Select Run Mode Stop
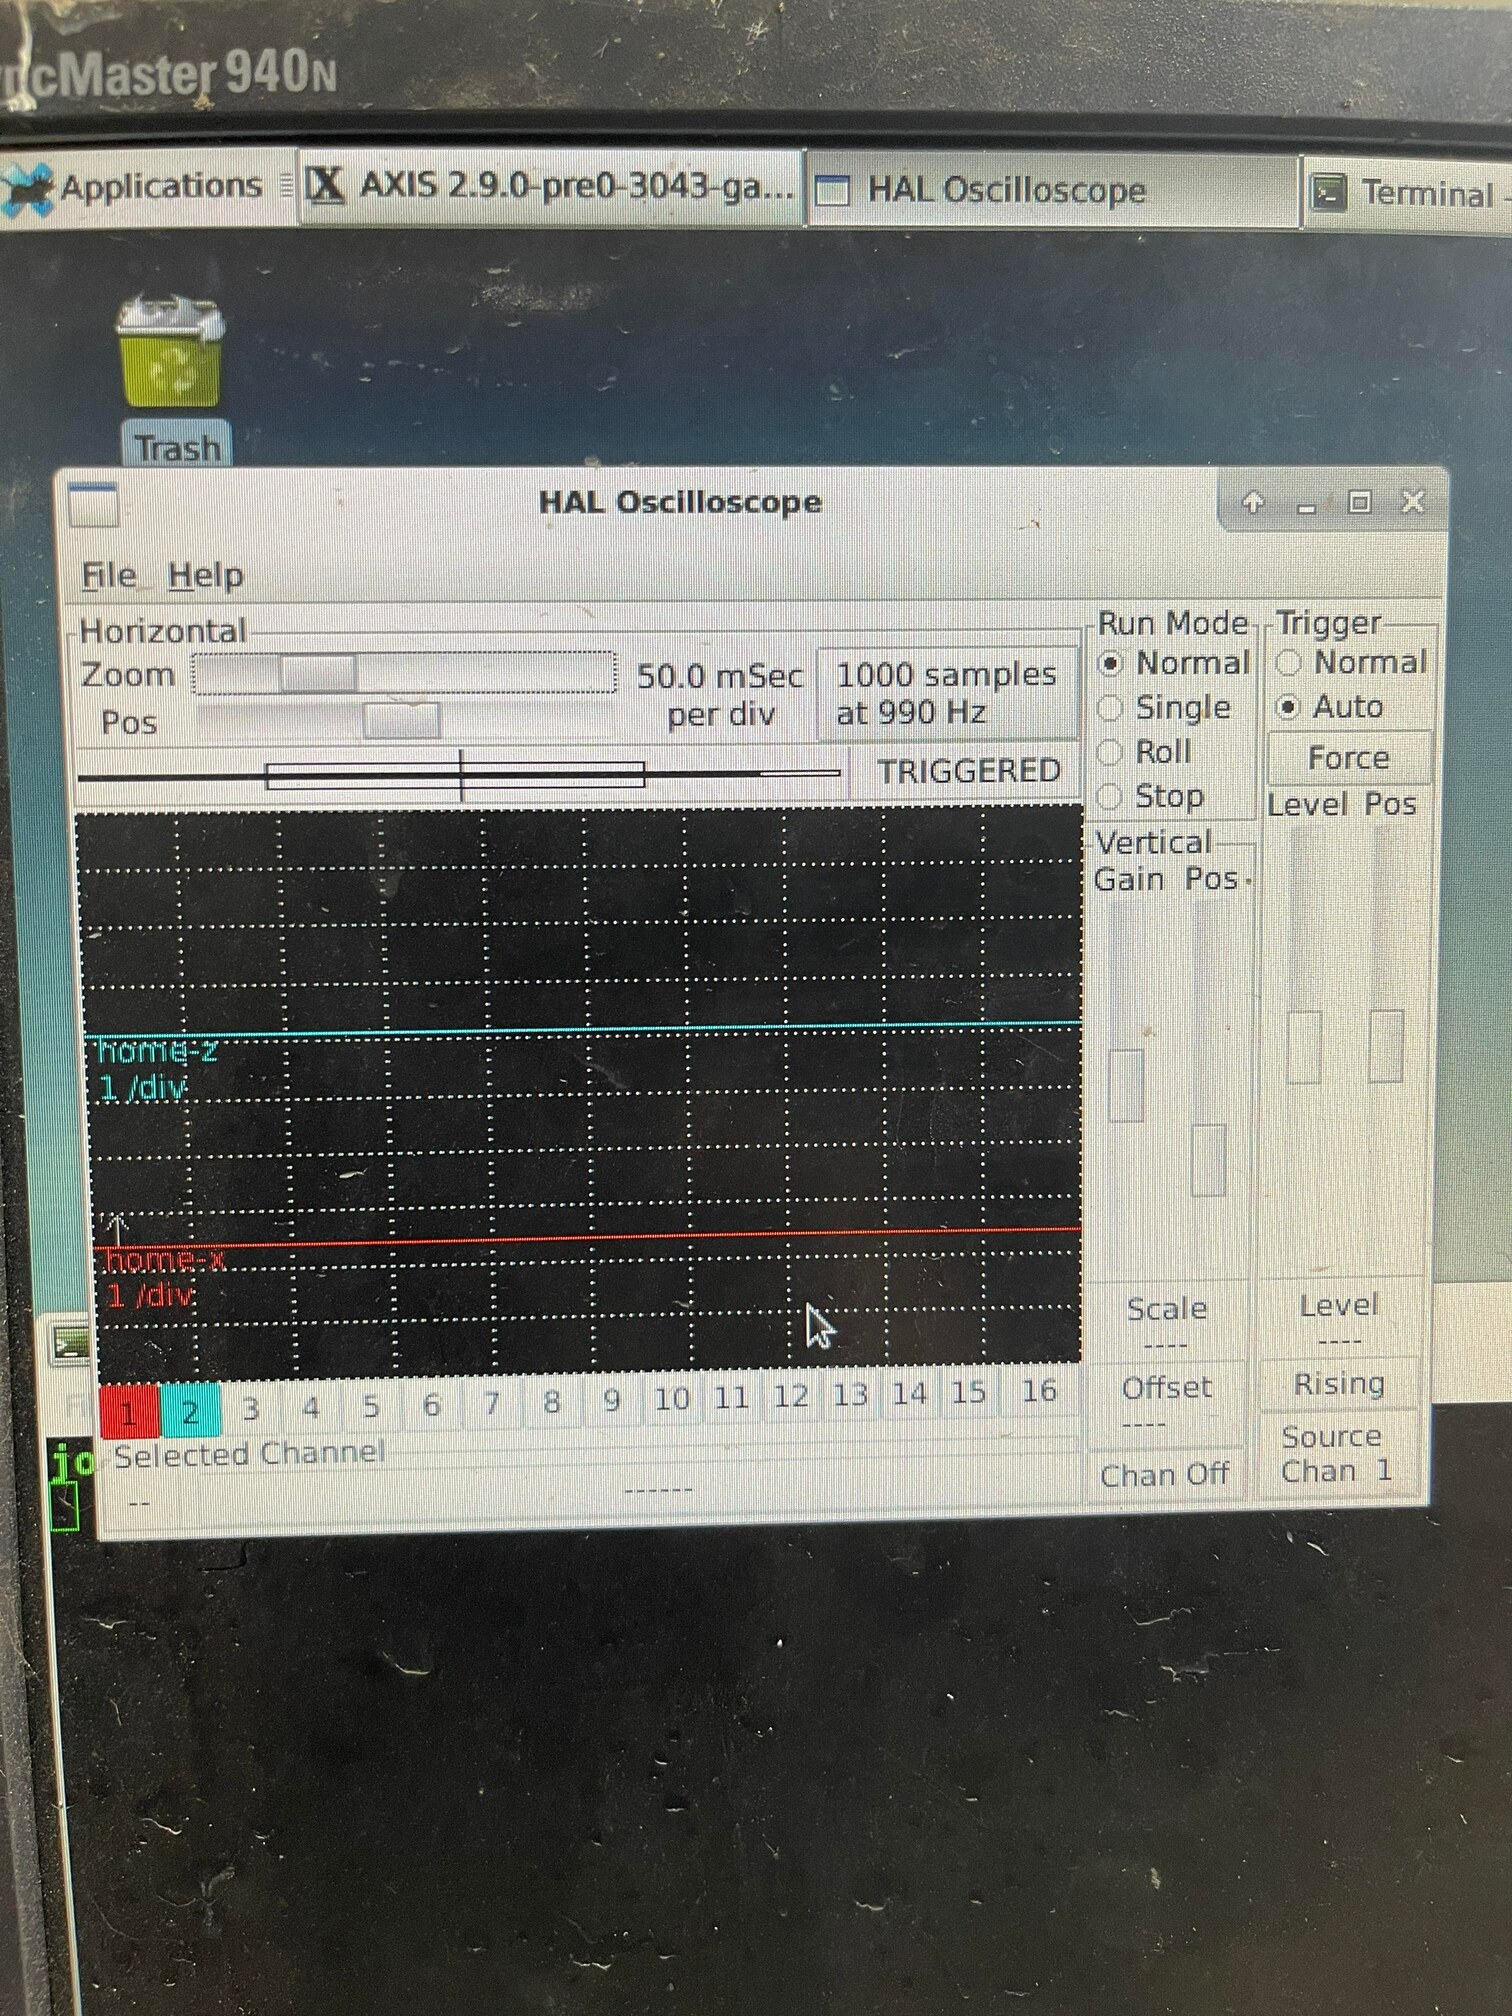1512x2016 pixels. point(1151,797)
